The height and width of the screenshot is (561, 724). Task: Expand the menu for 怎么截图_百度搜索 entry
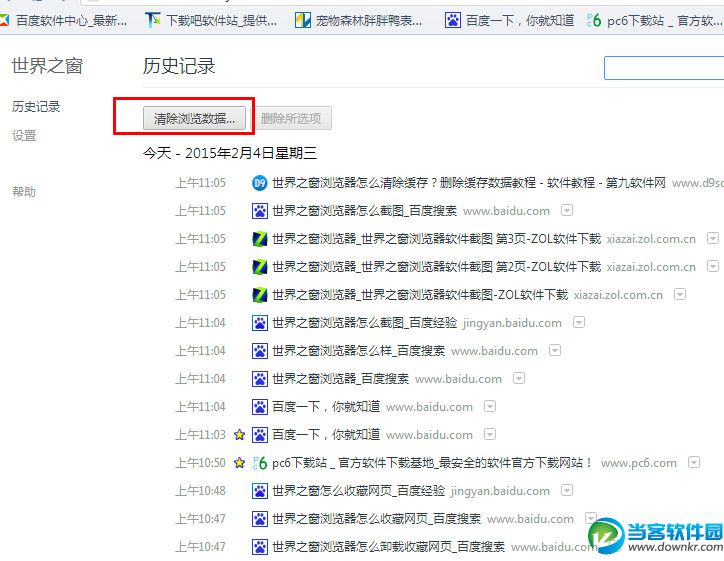point(567,211)
